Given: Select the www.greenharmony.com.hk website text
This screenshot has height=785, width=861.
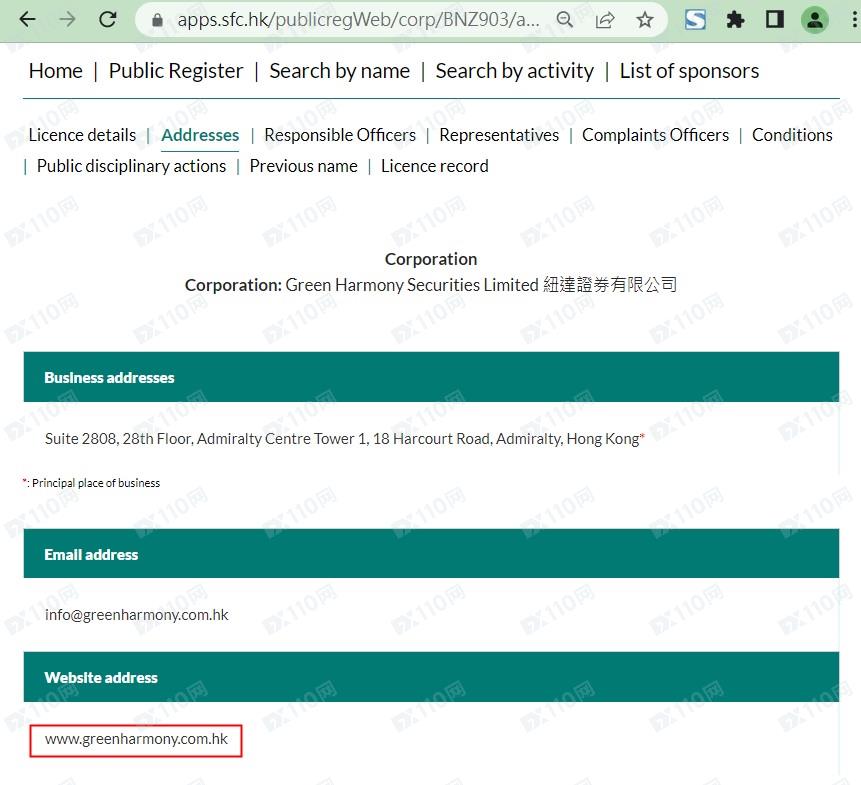Looking at the screenshot, I should [x=136, y=739].
